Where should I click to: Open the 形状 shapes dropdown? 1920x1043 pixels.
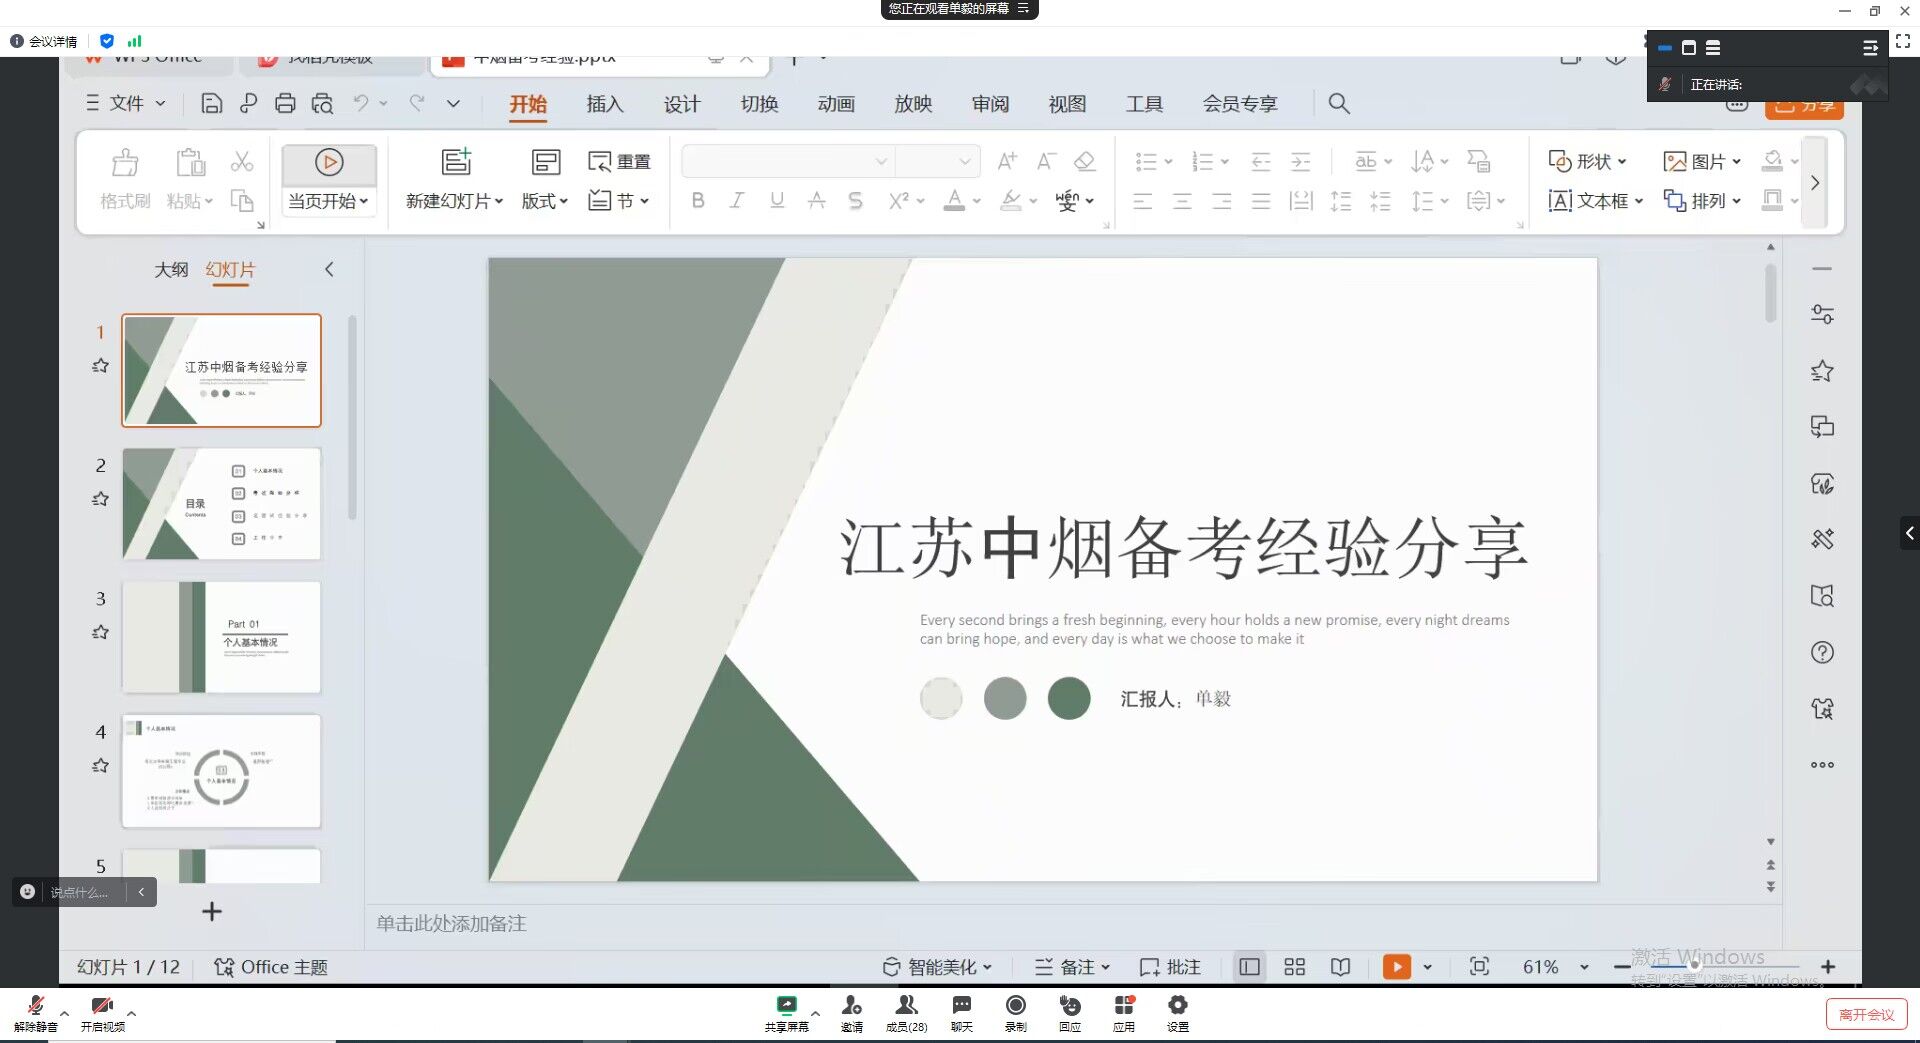tap(1588, 161)
